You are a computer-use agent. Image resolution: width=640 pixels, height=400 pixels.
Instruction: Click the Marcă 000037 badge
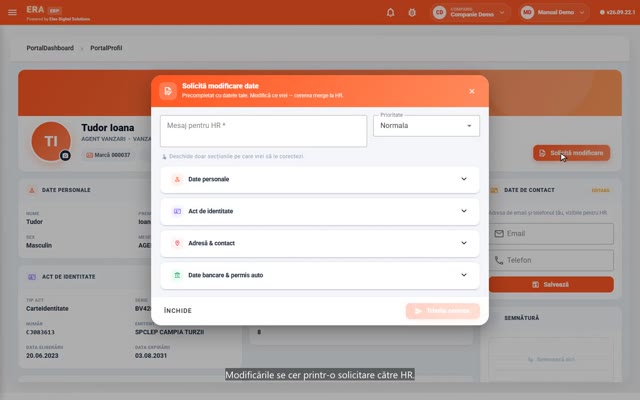pos(108,155)
